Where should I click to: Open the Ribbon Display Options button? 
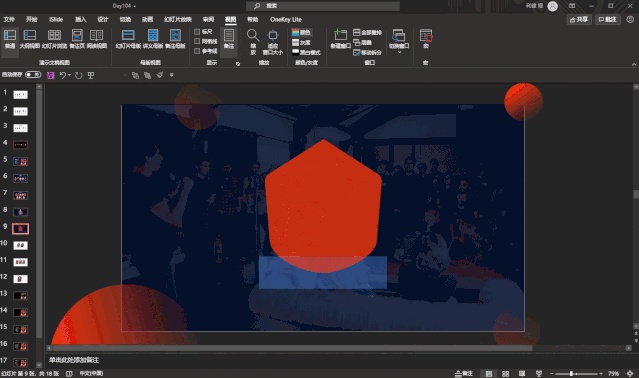click(572, 6)
